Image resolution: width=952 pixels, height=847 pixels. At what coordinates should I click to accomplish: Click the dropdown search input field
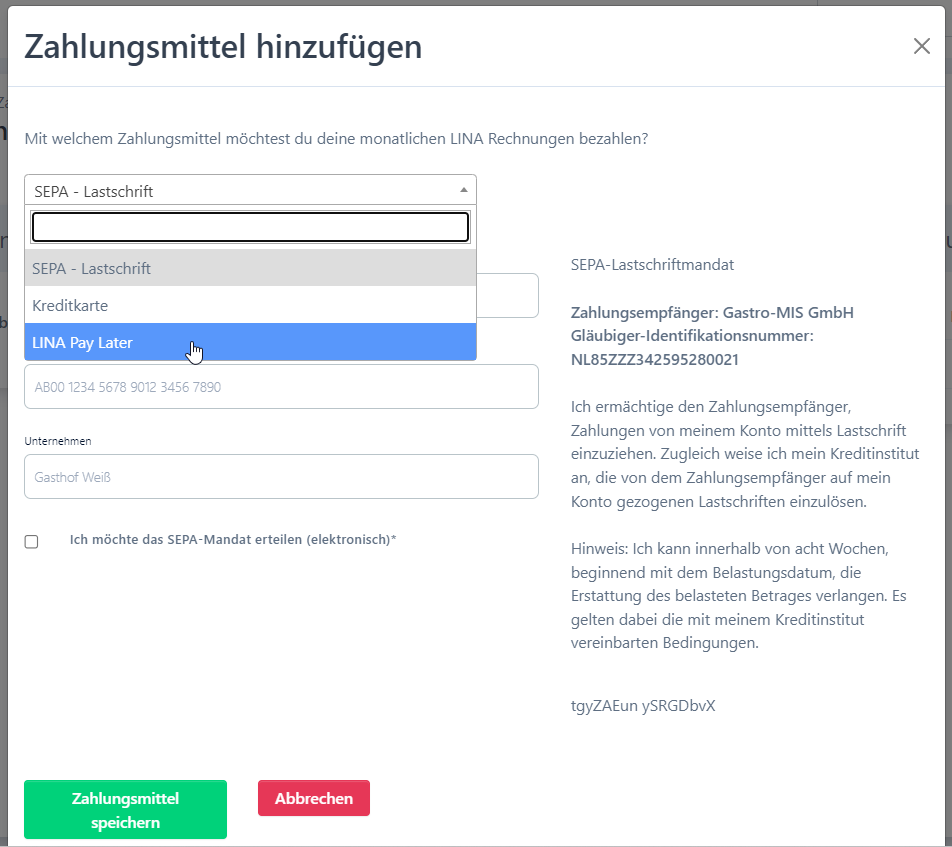tap(250, 227)
